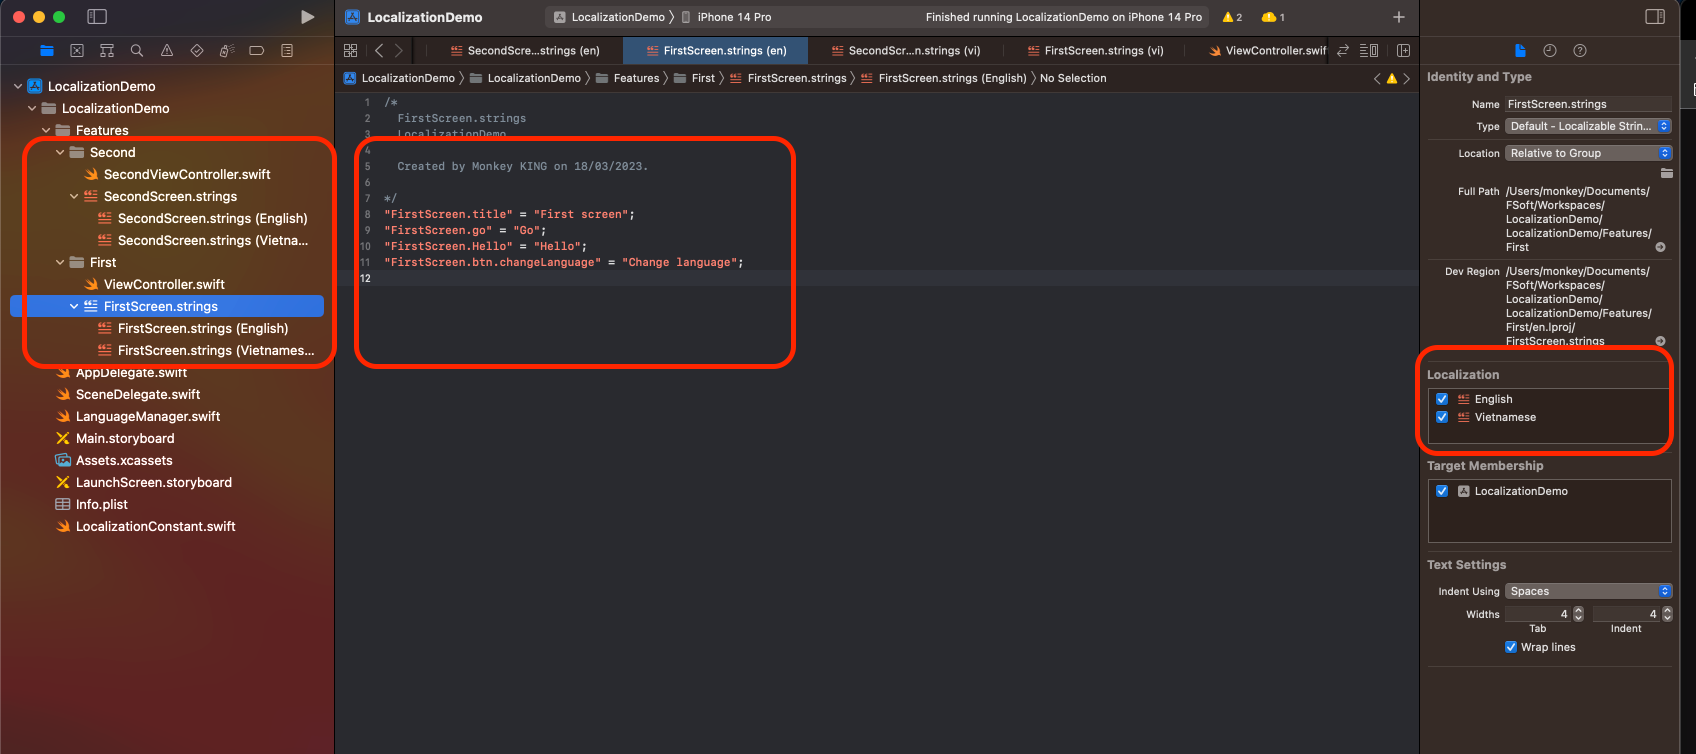This screenshot has width=1696, height=754.
Task: Select the LocalizationDemo scheme
Action: coord(609,17)
